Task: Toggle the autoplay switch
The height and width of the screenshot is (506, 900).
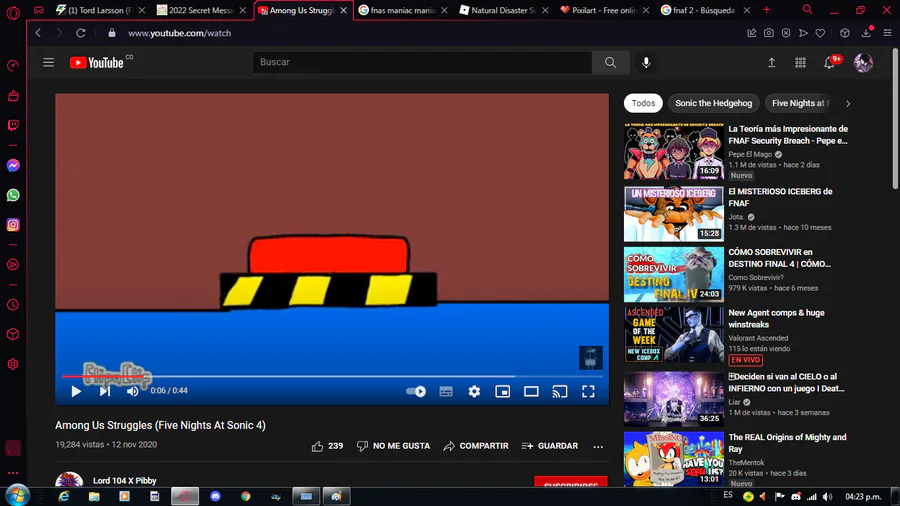Action: (x=416, y=391)
